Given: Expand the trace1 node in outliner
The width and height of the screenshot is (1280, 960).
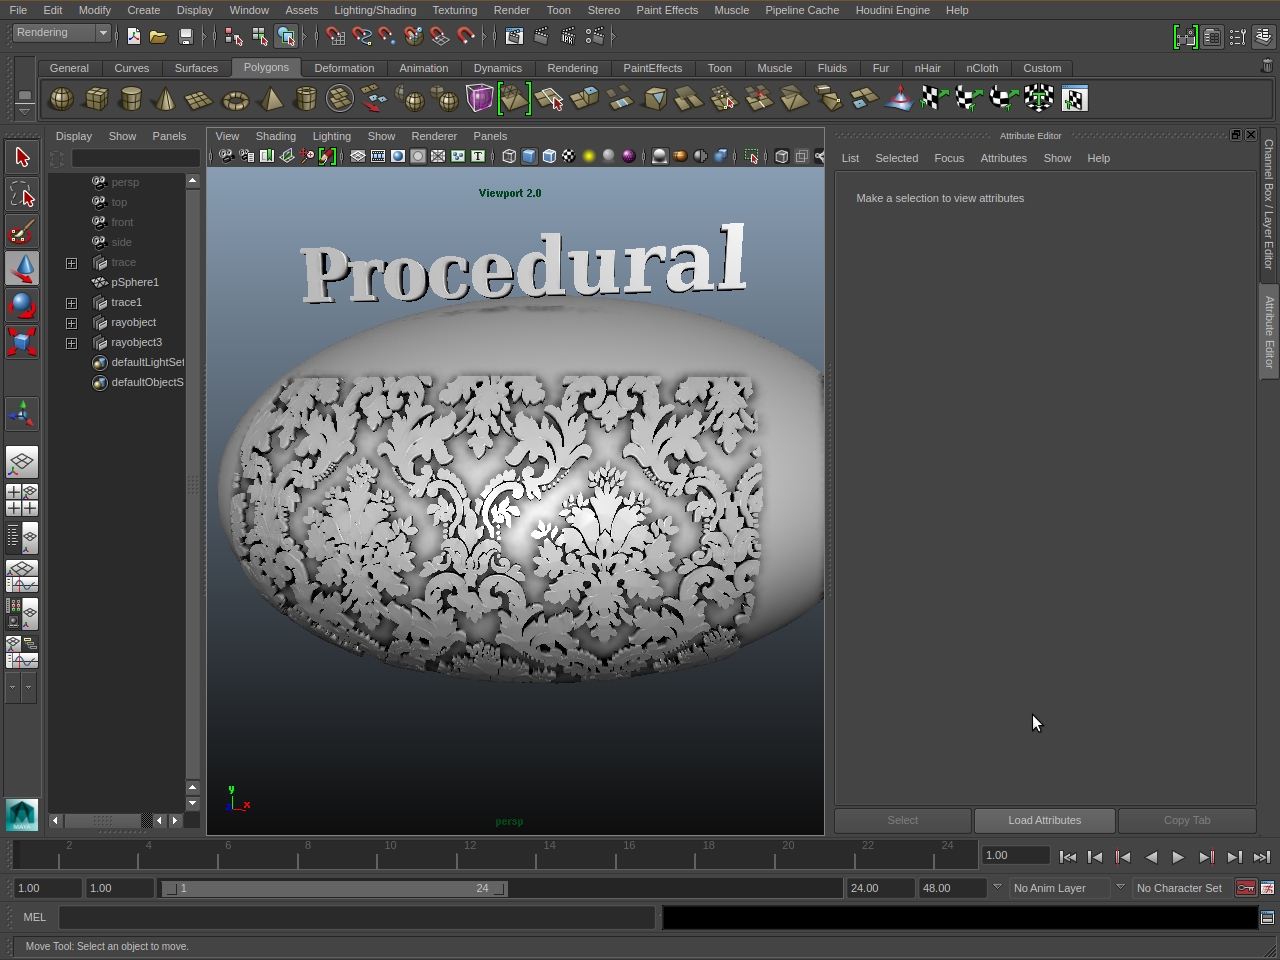Looking at the screenshot, I should (71, 302).
